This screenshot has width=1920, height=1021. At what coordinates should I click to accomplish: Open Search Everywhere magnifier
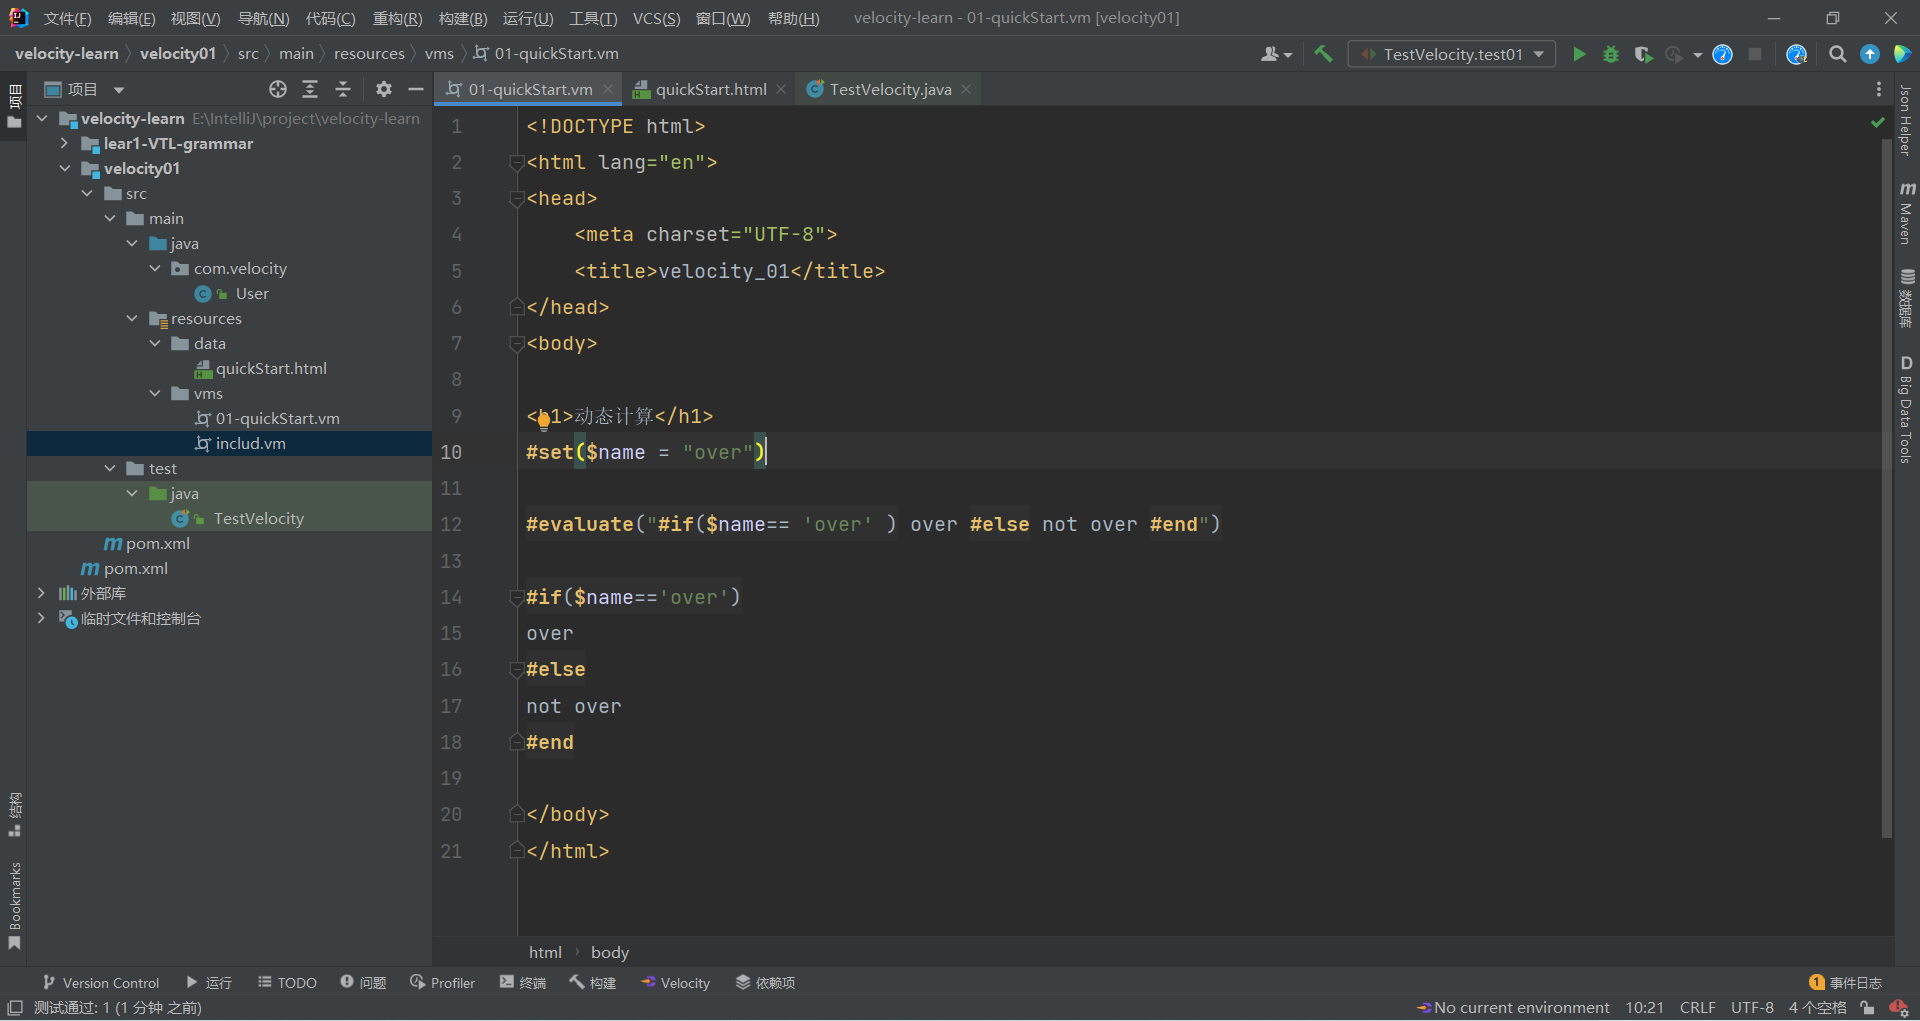coord(1837,54)
